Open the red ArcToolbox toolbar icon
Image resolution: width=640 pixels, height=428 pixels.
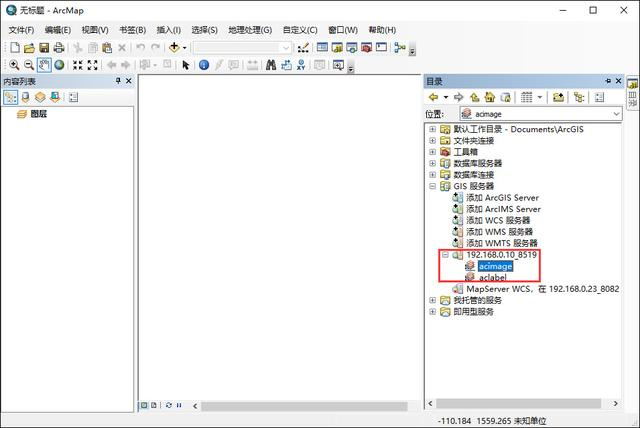click(x=367, y=48)
